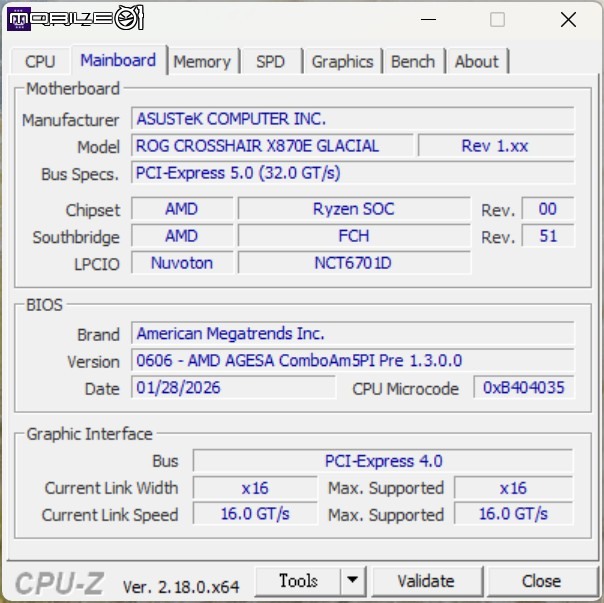Click the Nuvoton LPCIO field
Viewport: 604px width, 603px height.
pos(182,263)
